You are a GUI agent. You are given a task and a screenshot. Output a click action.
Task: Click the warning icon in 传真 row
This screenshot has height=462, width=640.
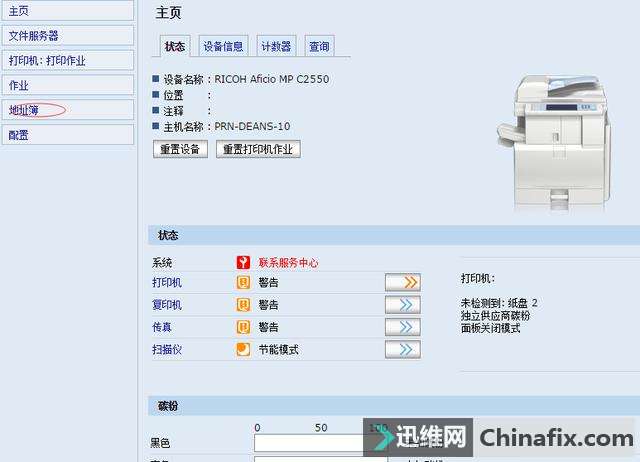coord(243,327)
